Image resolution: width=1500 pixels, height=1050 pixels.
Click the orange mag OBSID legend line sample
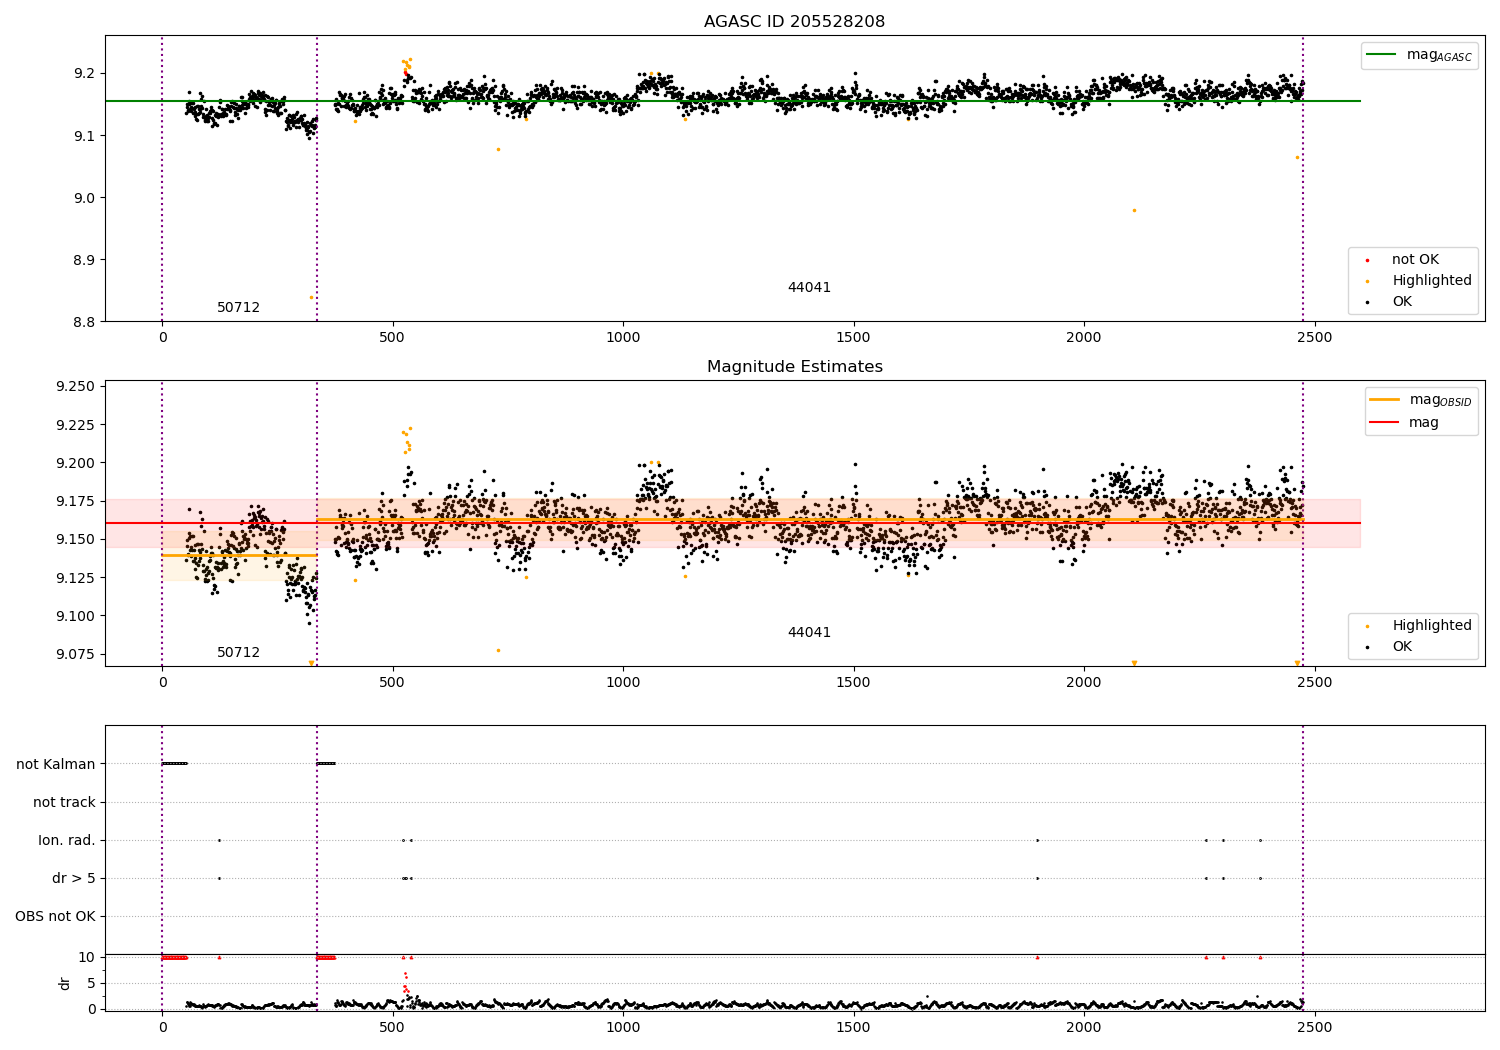point(1384,400)
